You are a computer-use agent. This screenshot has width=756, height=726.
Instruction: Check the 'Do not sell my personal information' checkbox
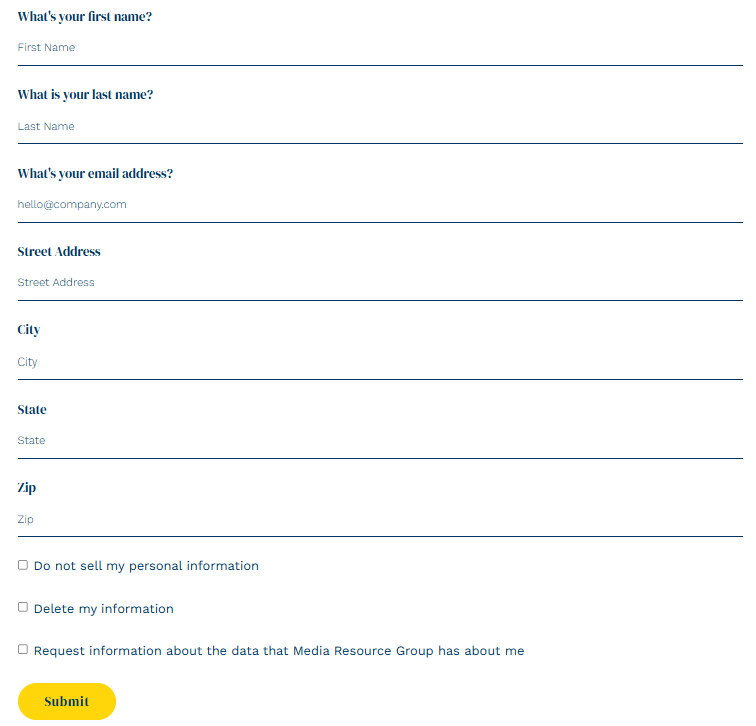(23, 565)
